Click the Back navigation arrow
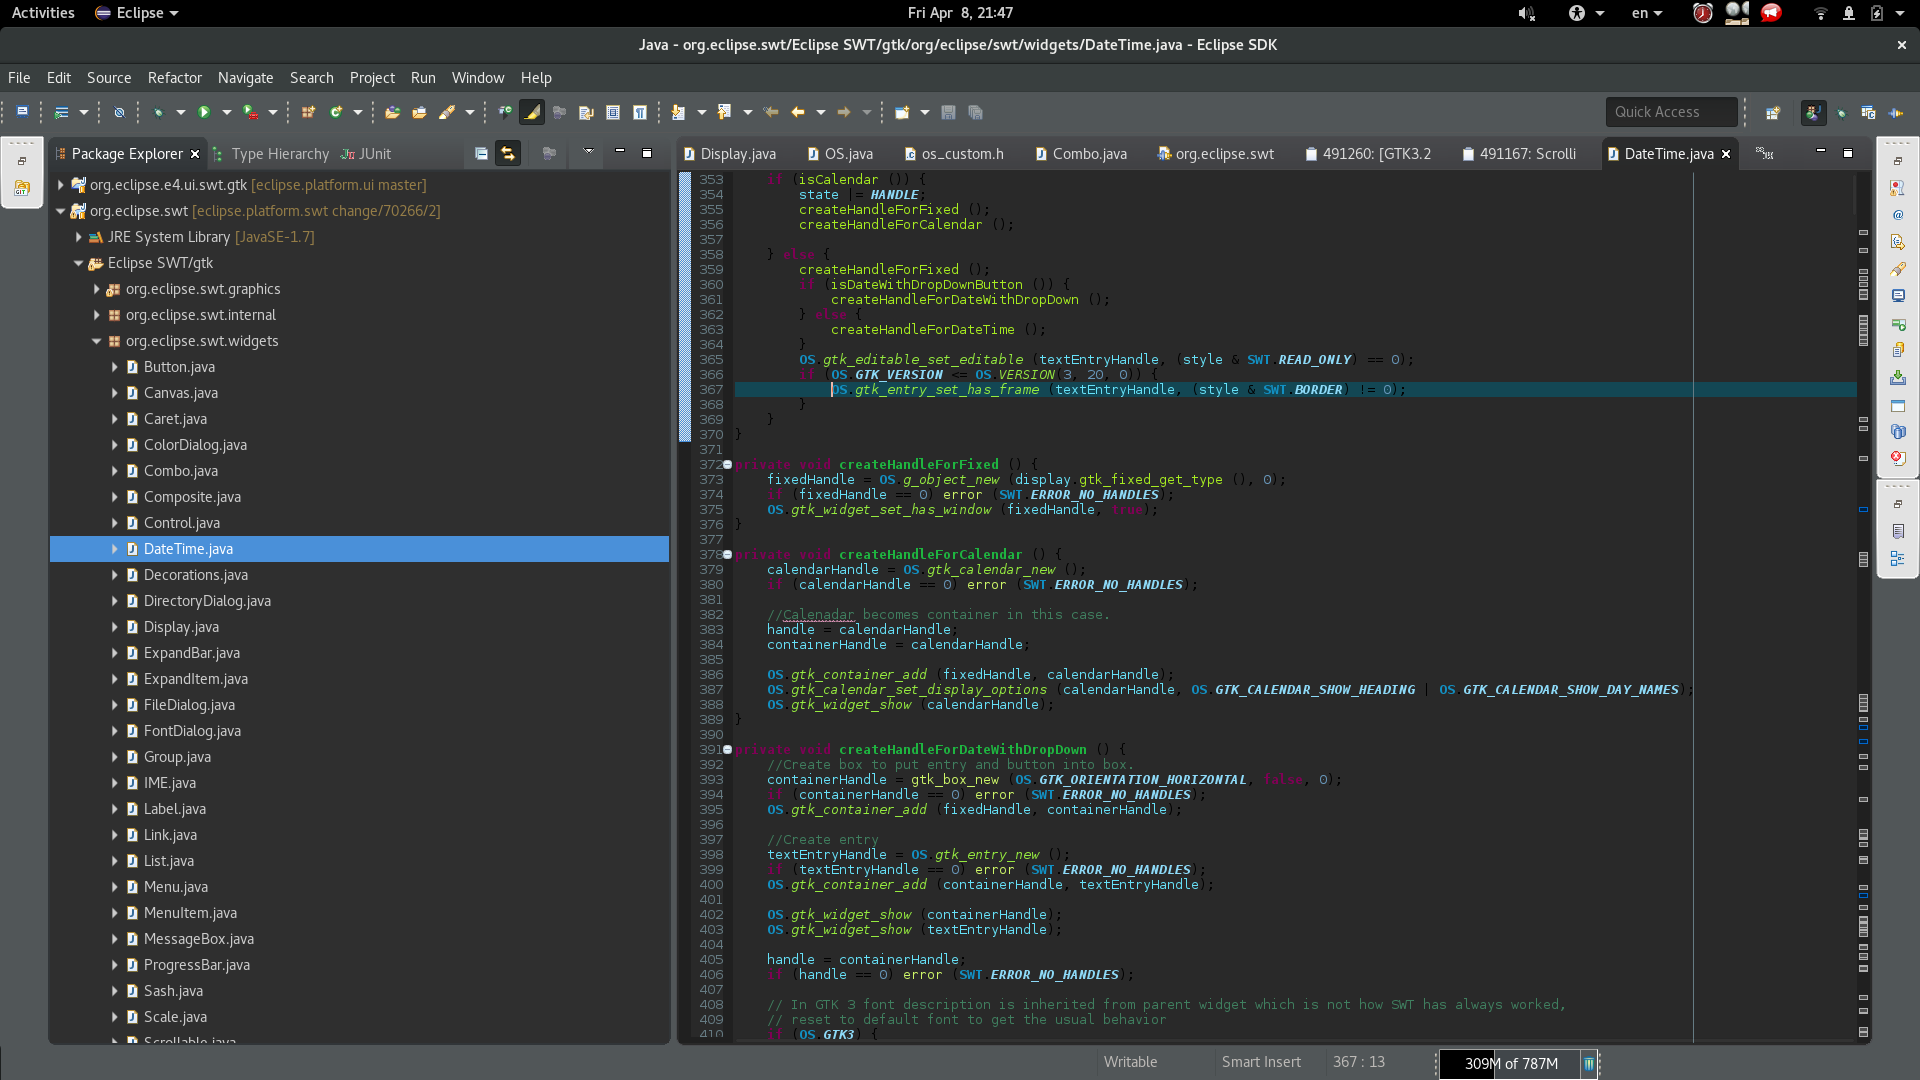The height and width of the screenshot is (1080, 1920). [x=798, y=112]
